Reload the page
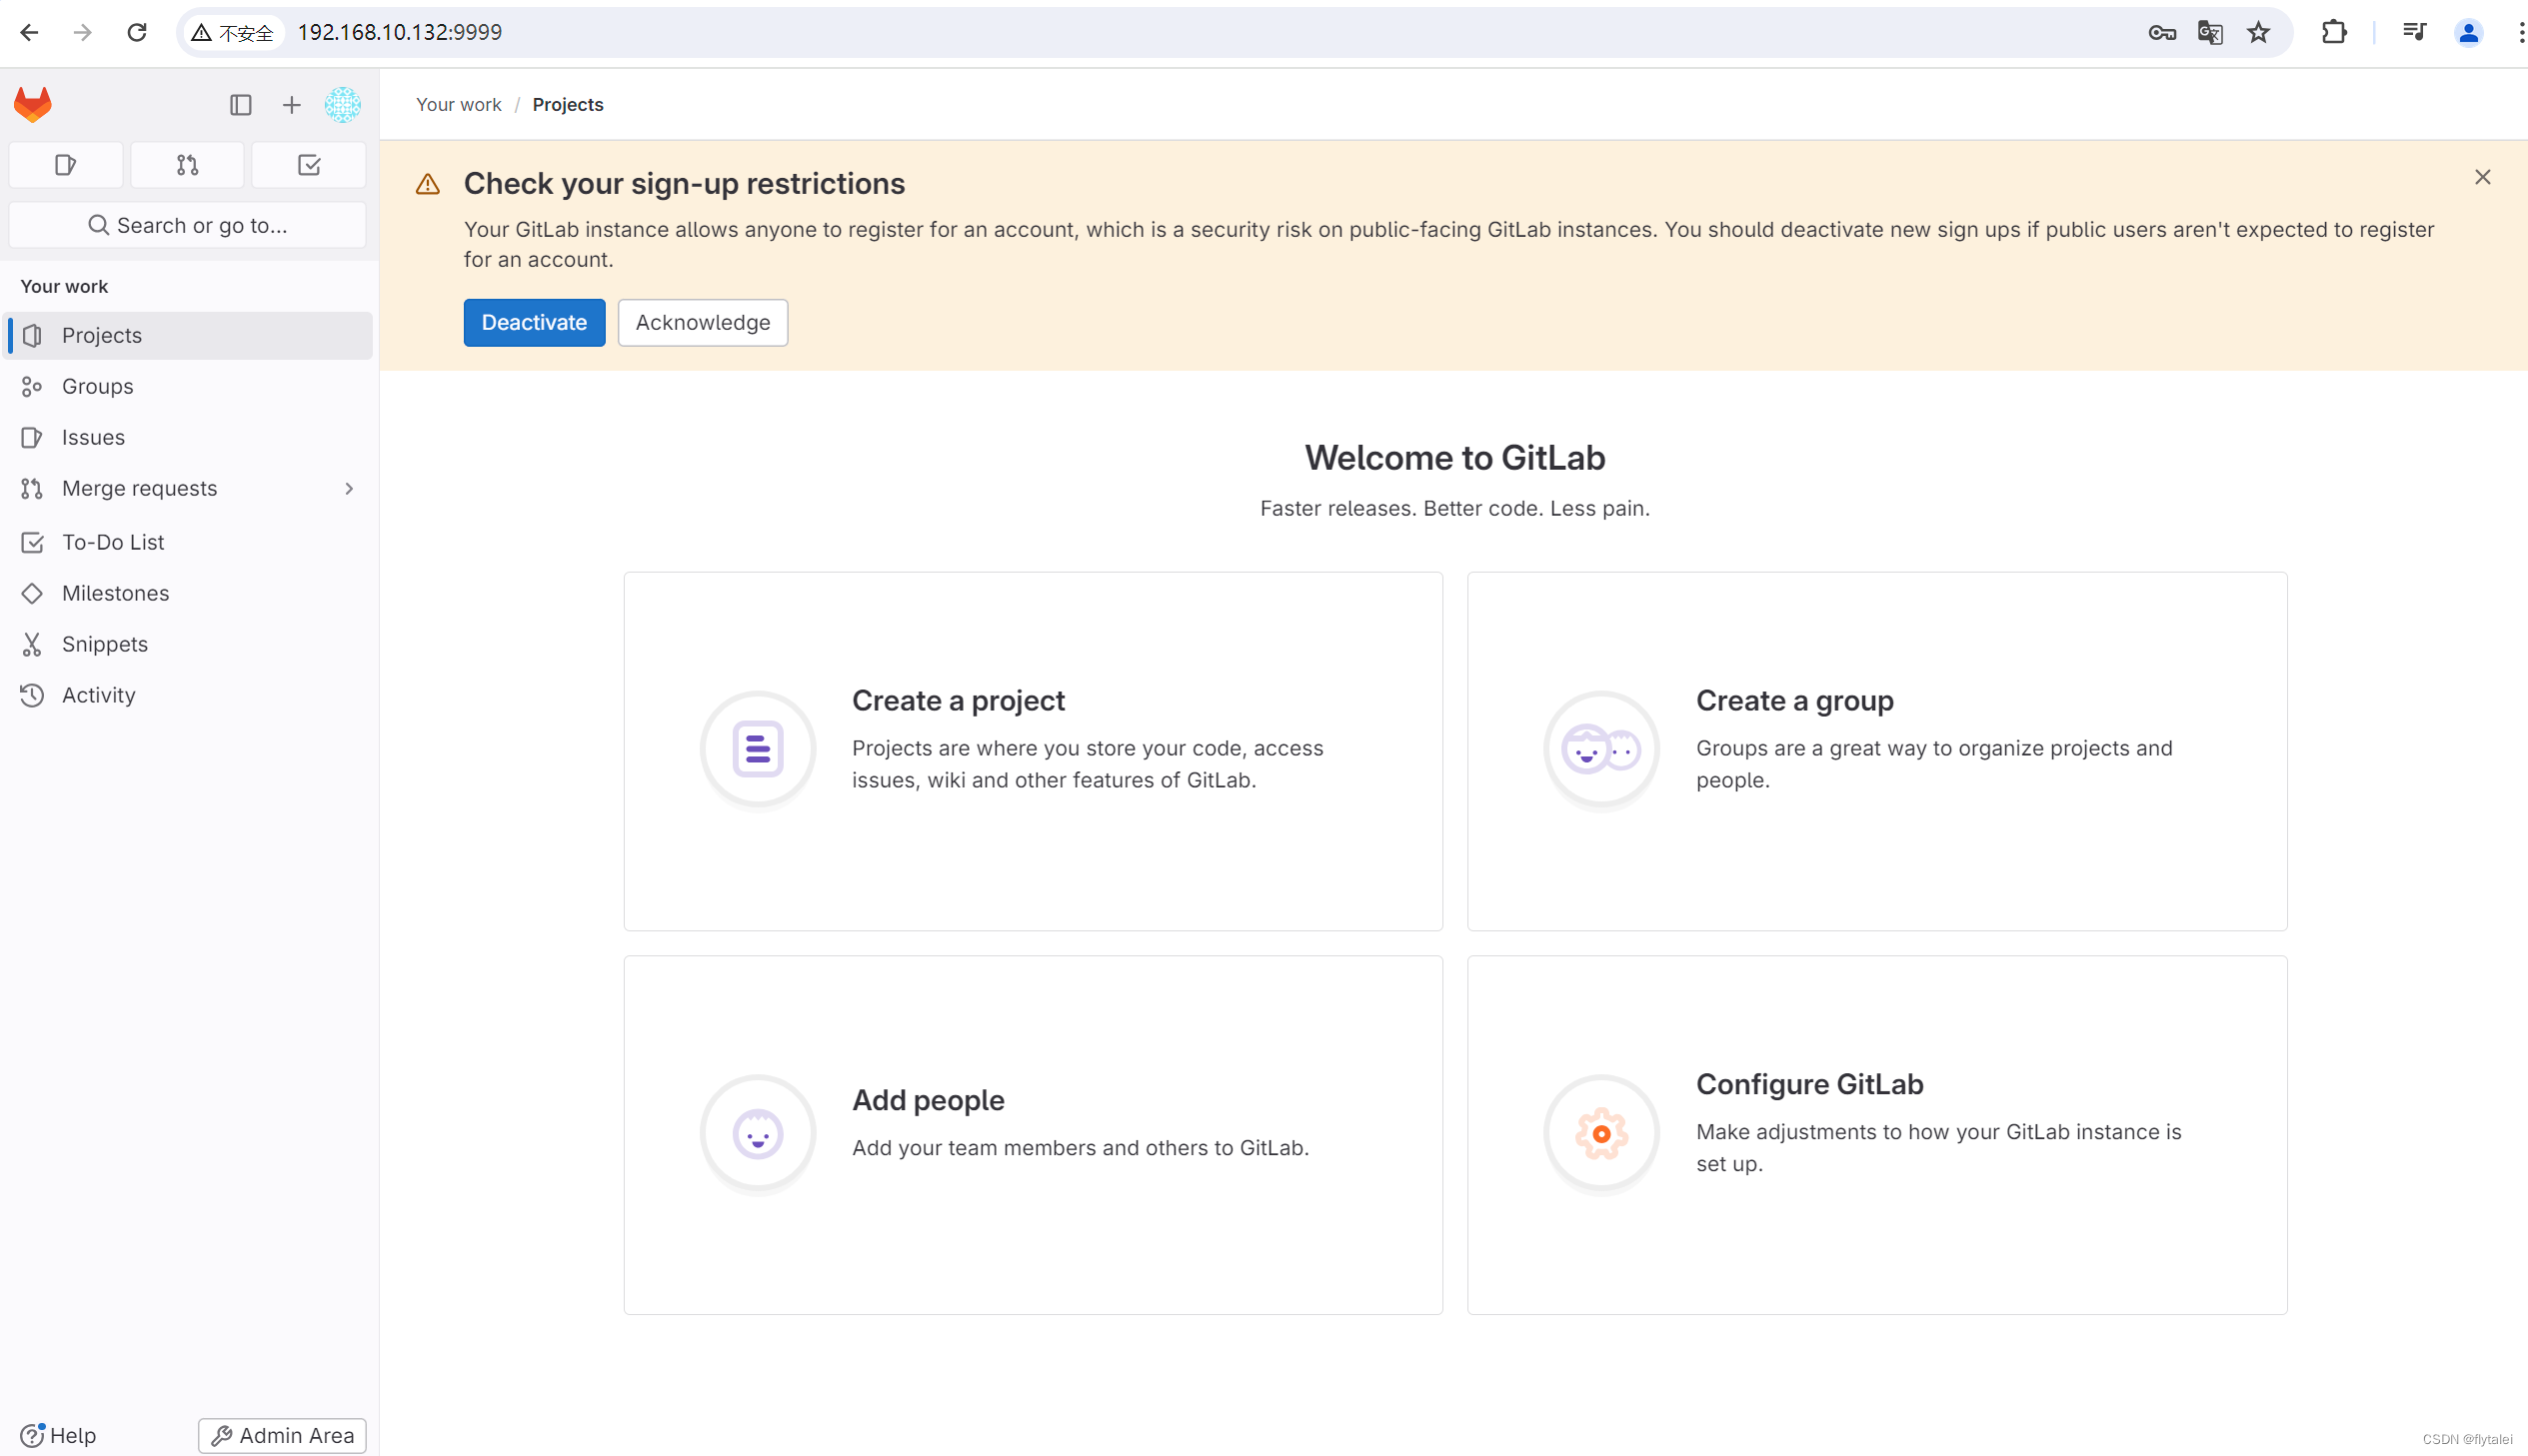The image size is (2528, 1456). click(137, 32)
